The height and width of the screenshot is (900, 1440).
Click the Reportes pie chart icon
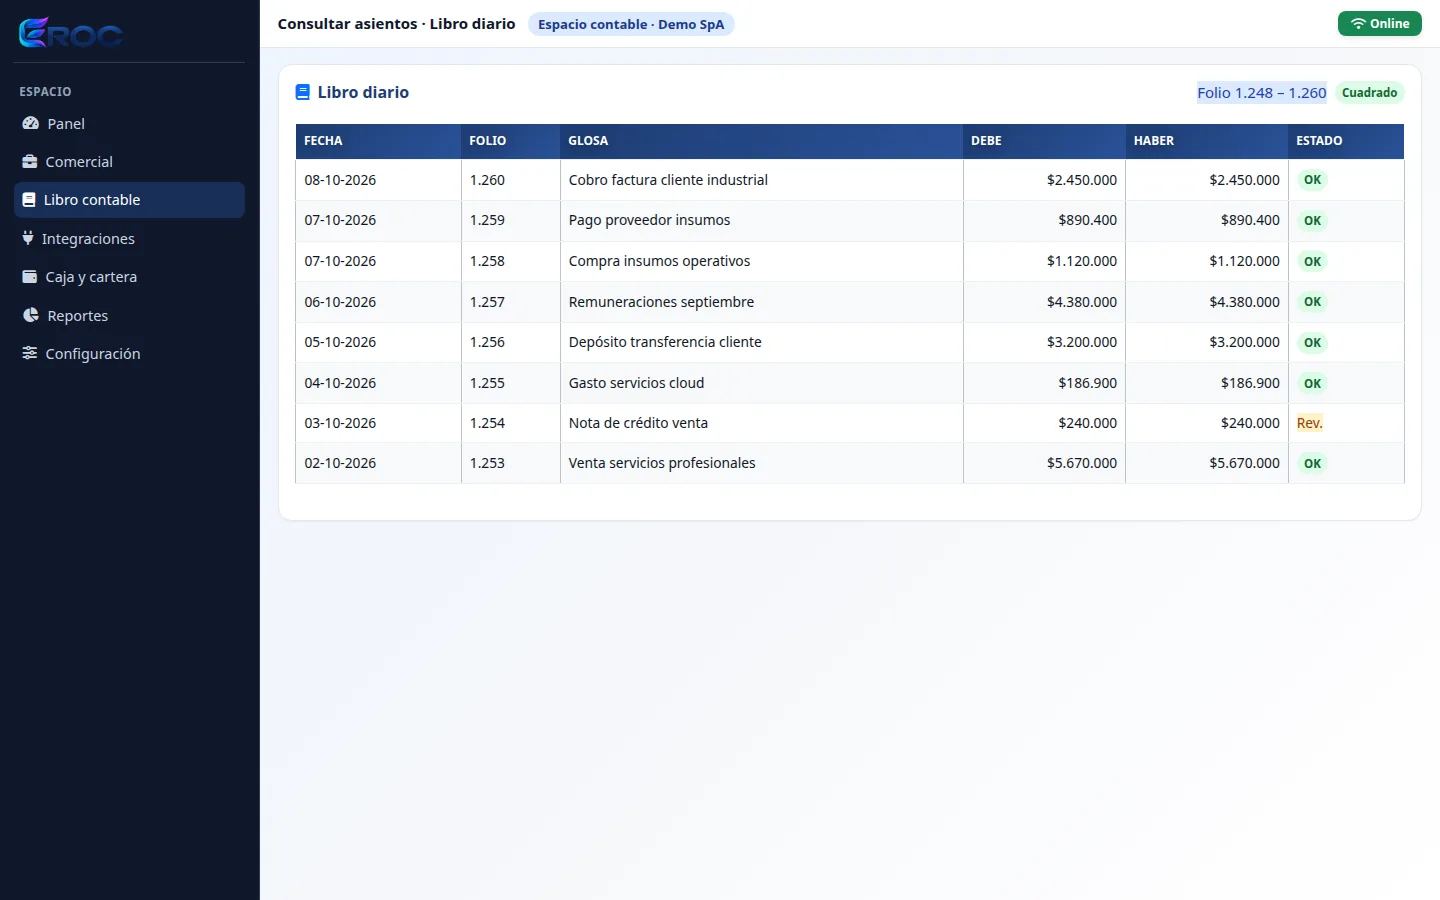click(x=30, y=315)
